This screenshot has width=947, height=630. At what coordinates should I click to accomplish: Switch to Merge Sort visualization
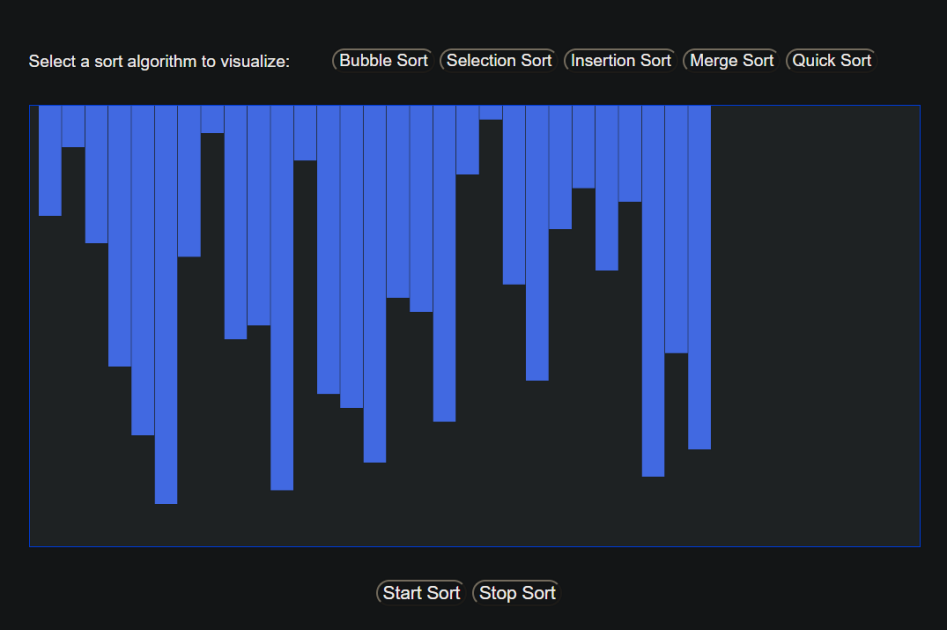(x=731, y=60)
